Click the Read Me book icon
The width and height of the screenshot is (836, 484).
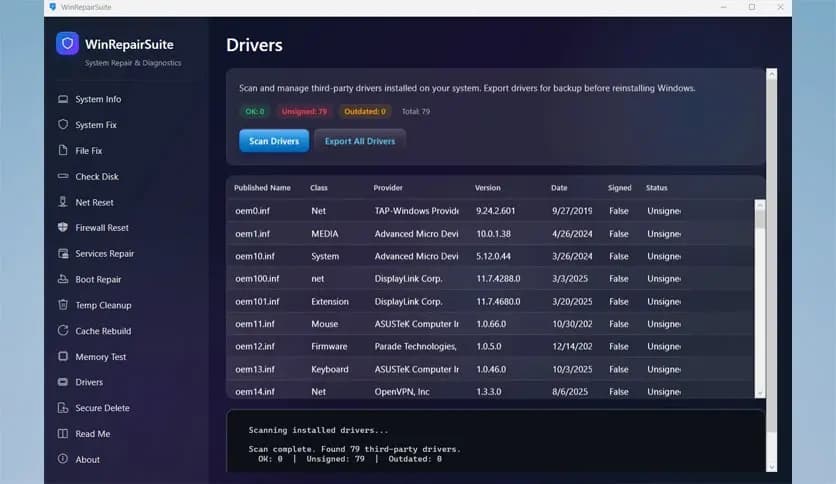point(63,433)
